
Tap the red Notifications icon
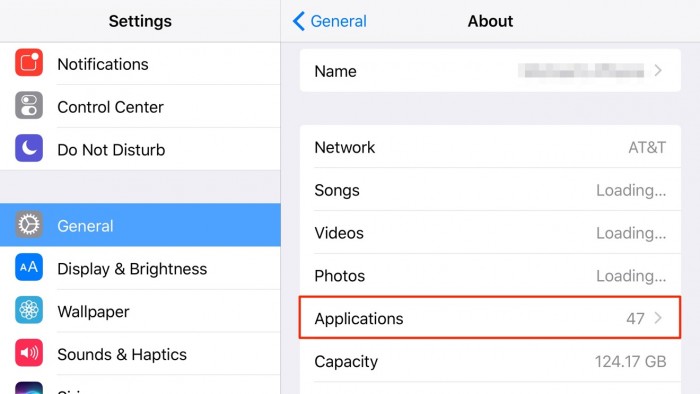tap(29, 62)
